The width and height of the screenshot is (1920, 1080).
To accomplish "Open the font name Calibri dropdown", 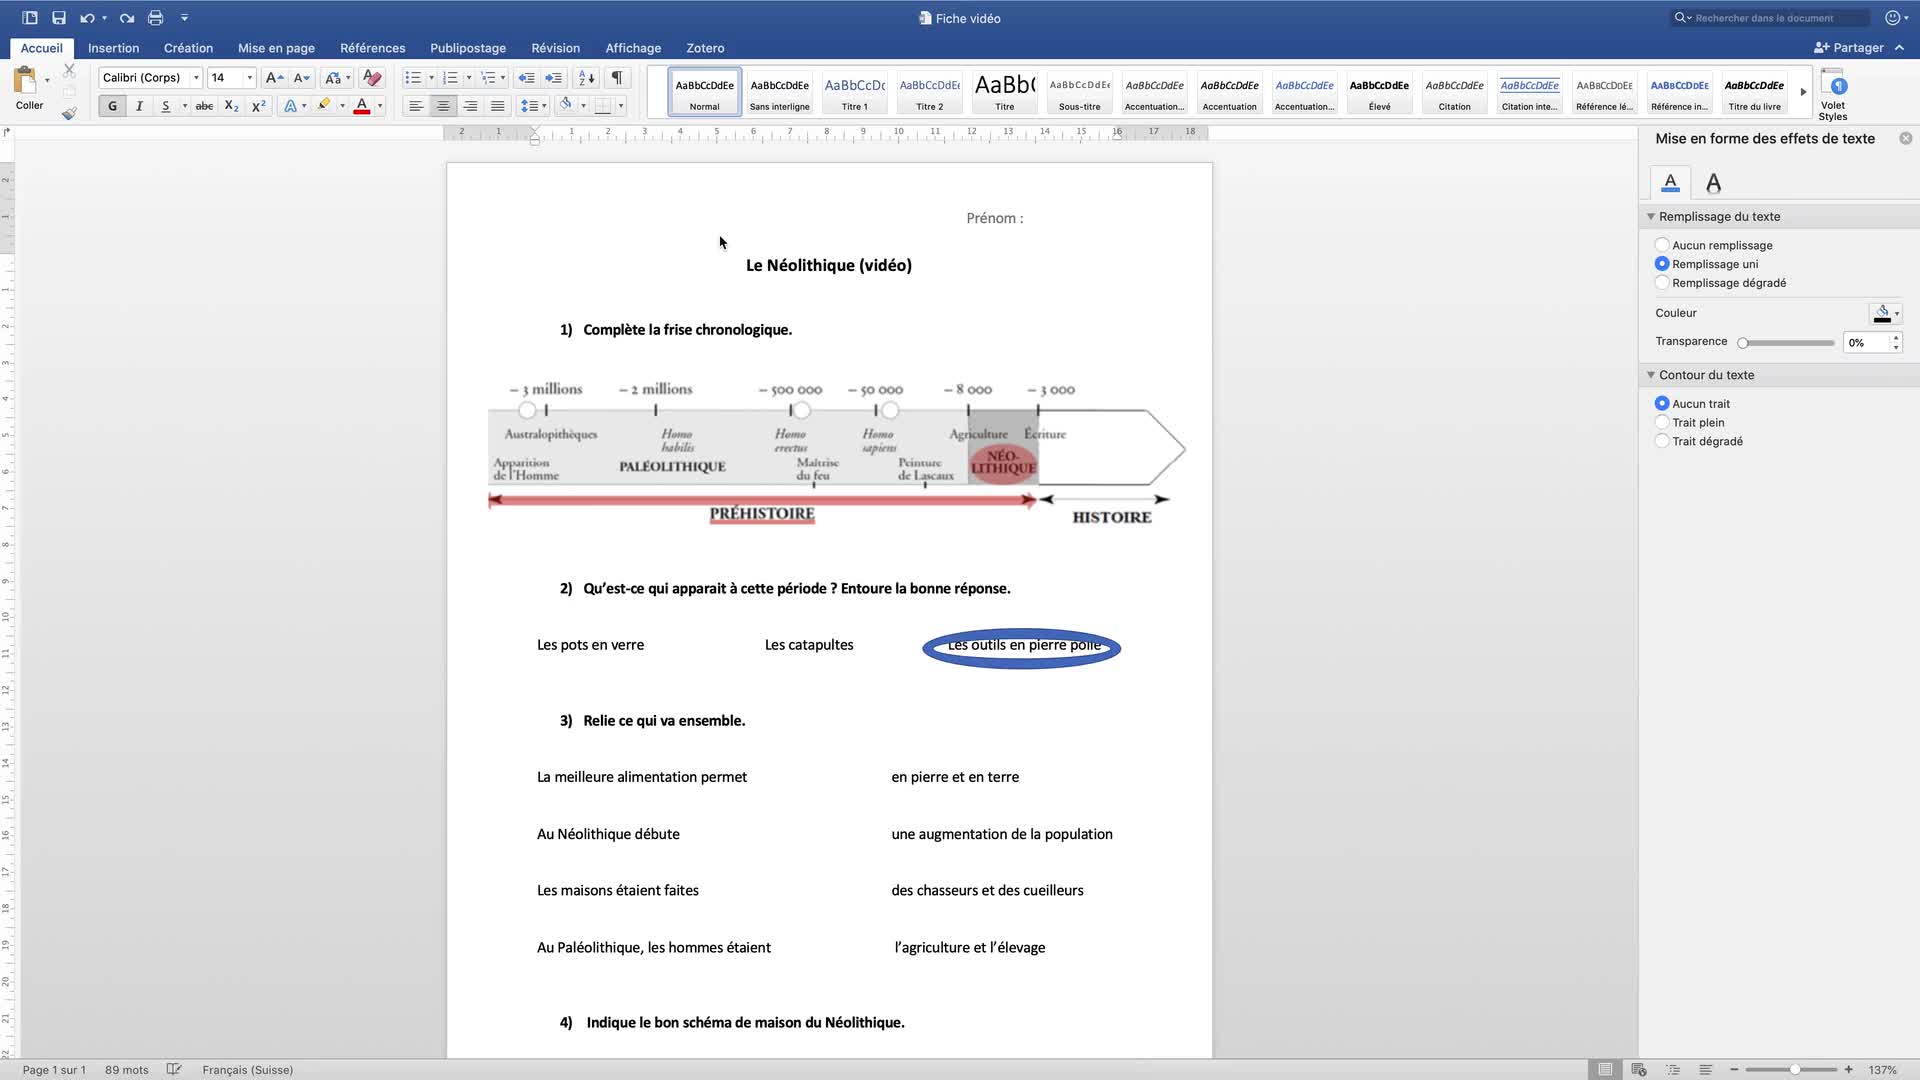I will (196, 78).
